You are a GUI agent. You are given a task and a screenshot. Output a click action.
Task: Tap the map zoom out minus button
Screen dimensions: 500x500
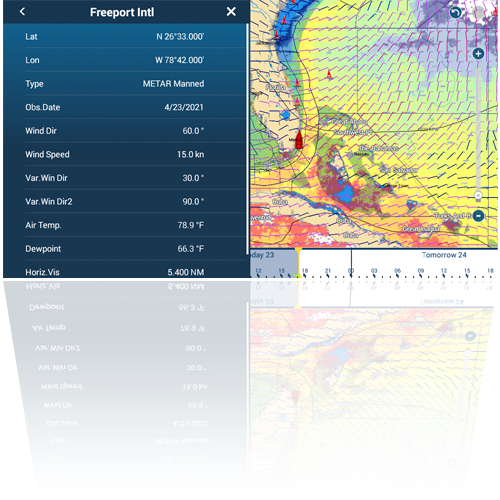[478, 216]
